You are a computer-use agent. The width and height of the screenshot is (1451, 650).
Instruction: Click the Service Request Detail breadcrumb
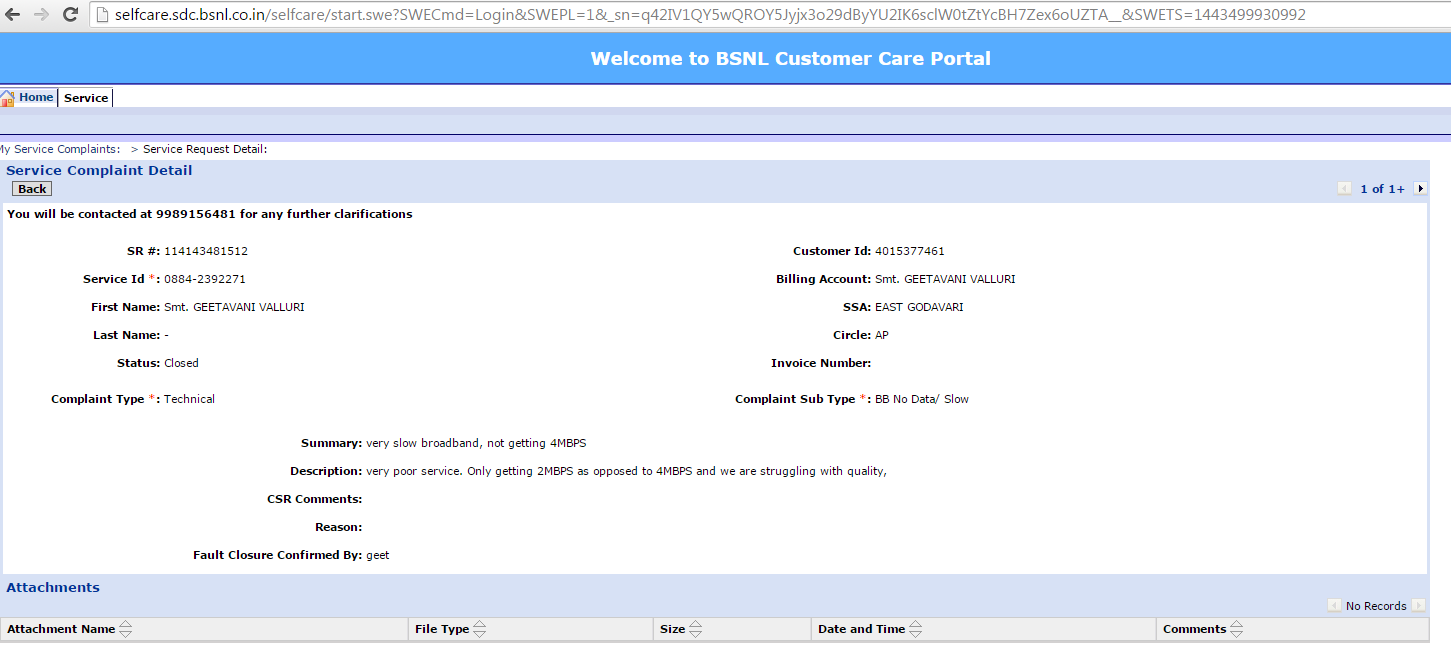tap(205, 149)
